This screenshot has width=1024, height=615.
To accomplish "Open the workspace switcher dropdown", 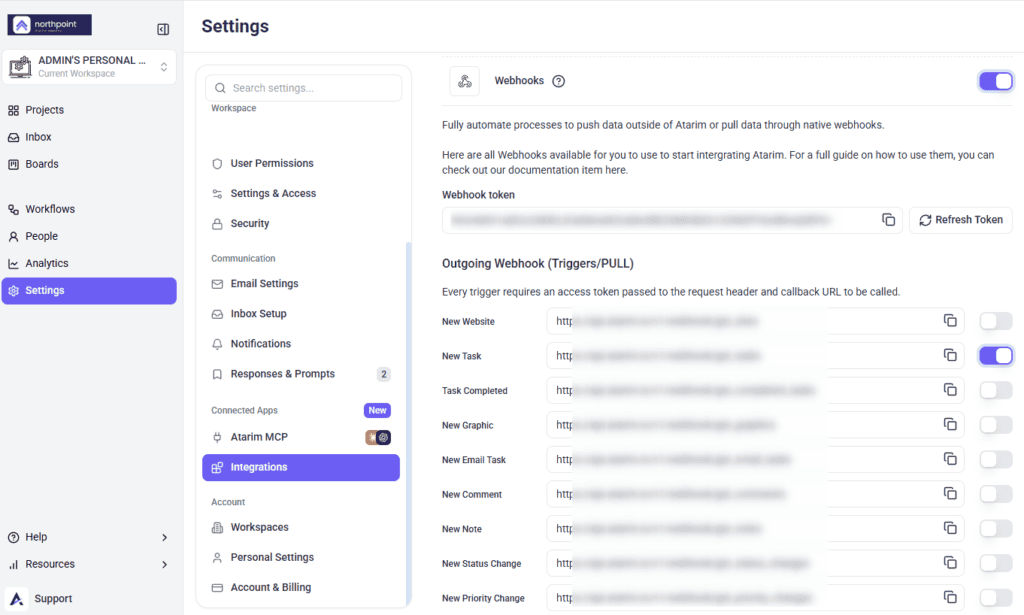I will (x=164, y=67).
